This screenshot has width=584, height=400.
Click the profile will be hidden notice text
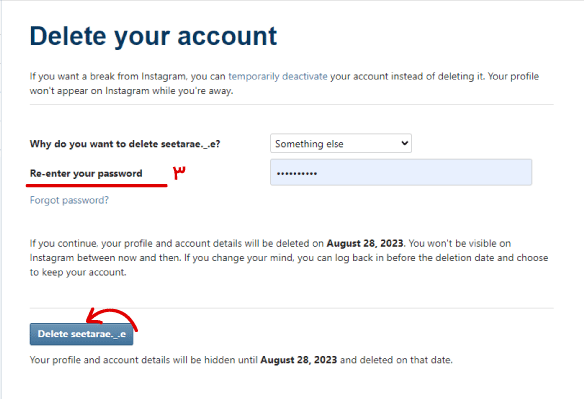pos(241,360)
